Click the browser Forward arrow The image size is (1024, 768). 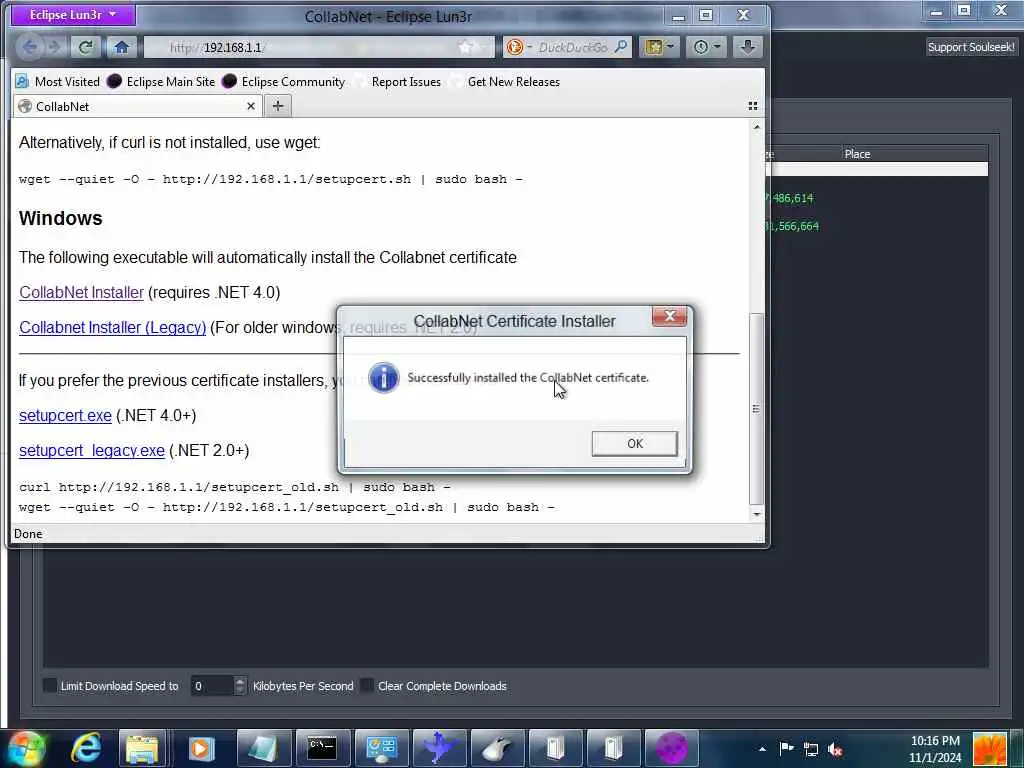coord(55,47)
